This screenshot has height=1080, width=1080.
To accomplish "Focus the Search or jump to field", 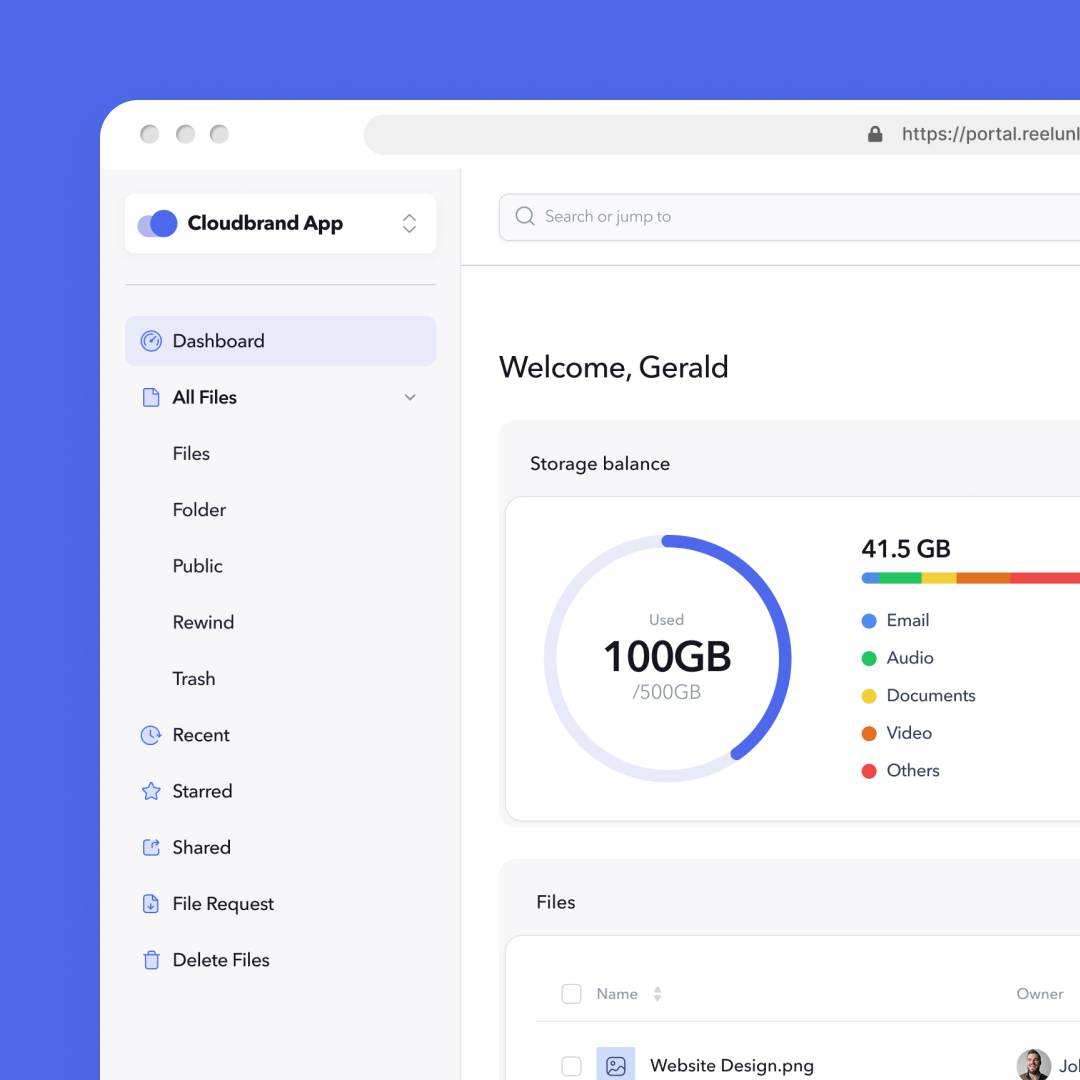I will point(789,217).
